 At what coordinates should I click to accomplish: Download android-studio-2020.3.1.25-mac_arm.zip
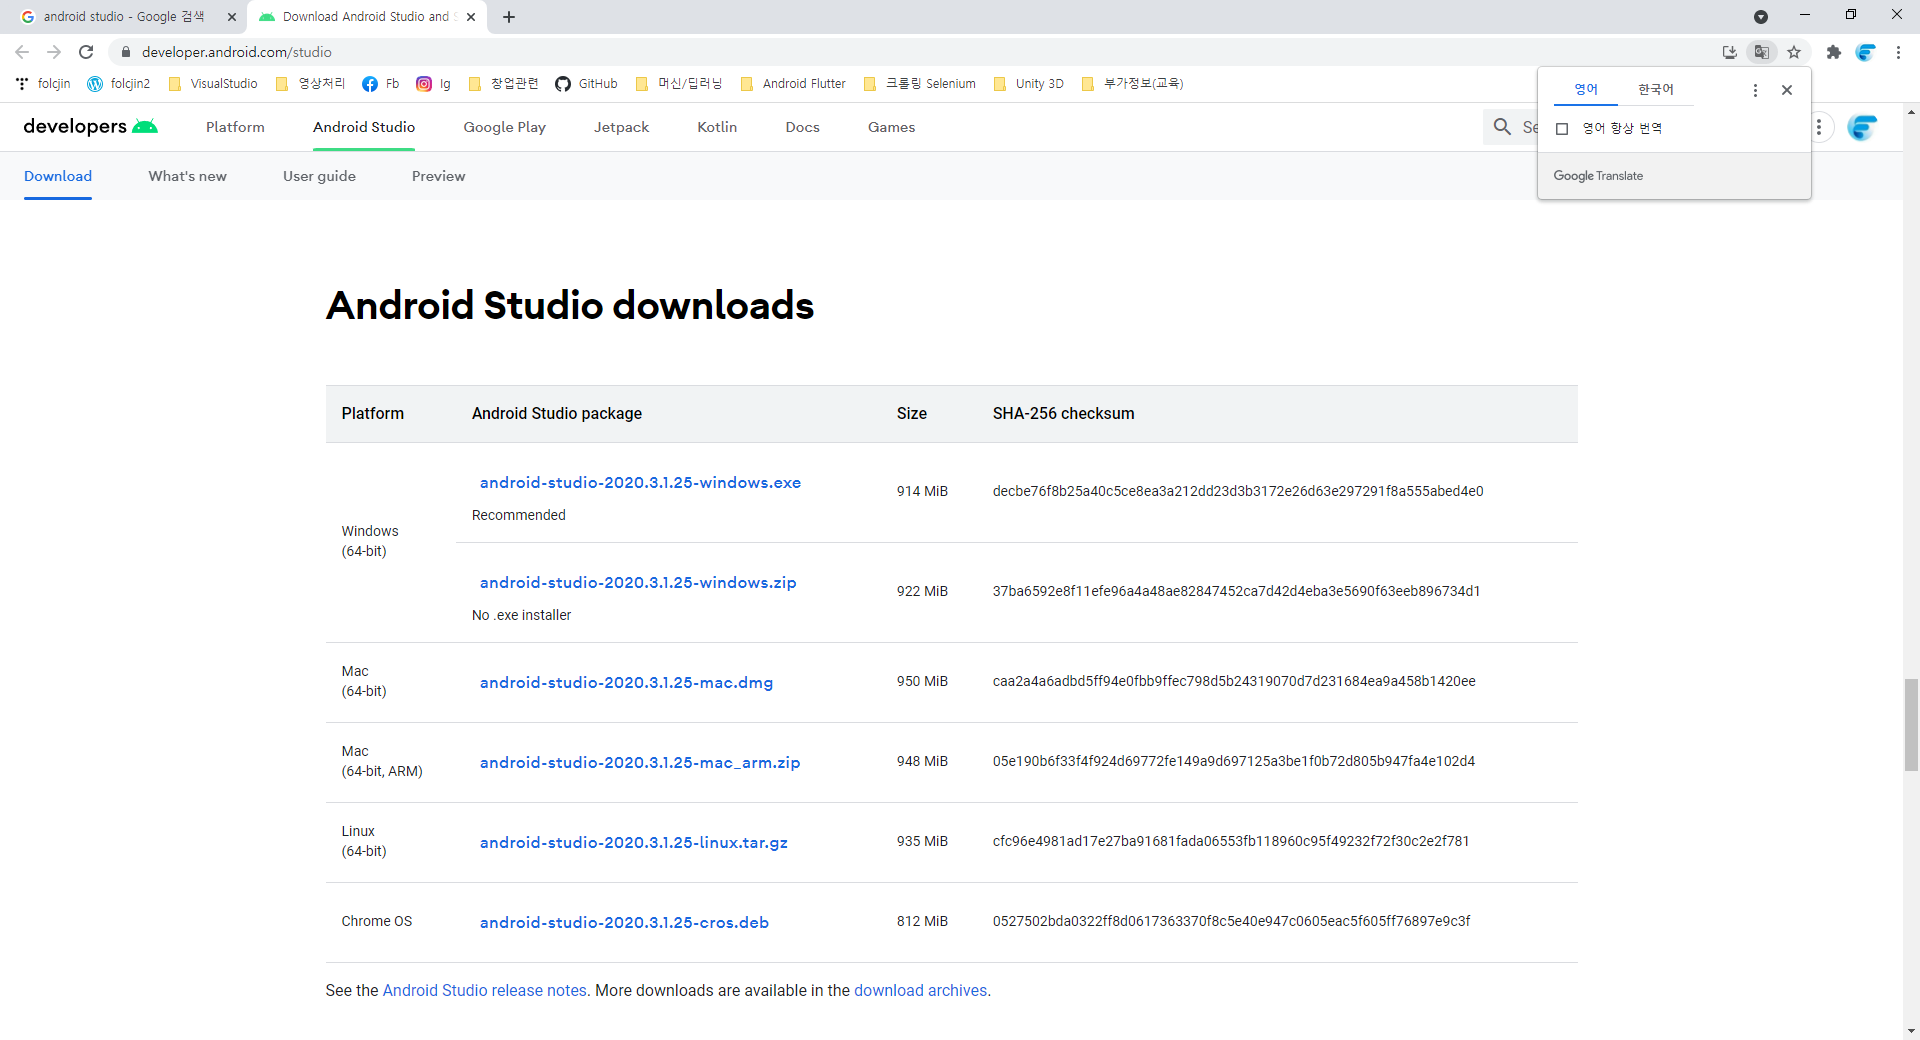(640, 763)
